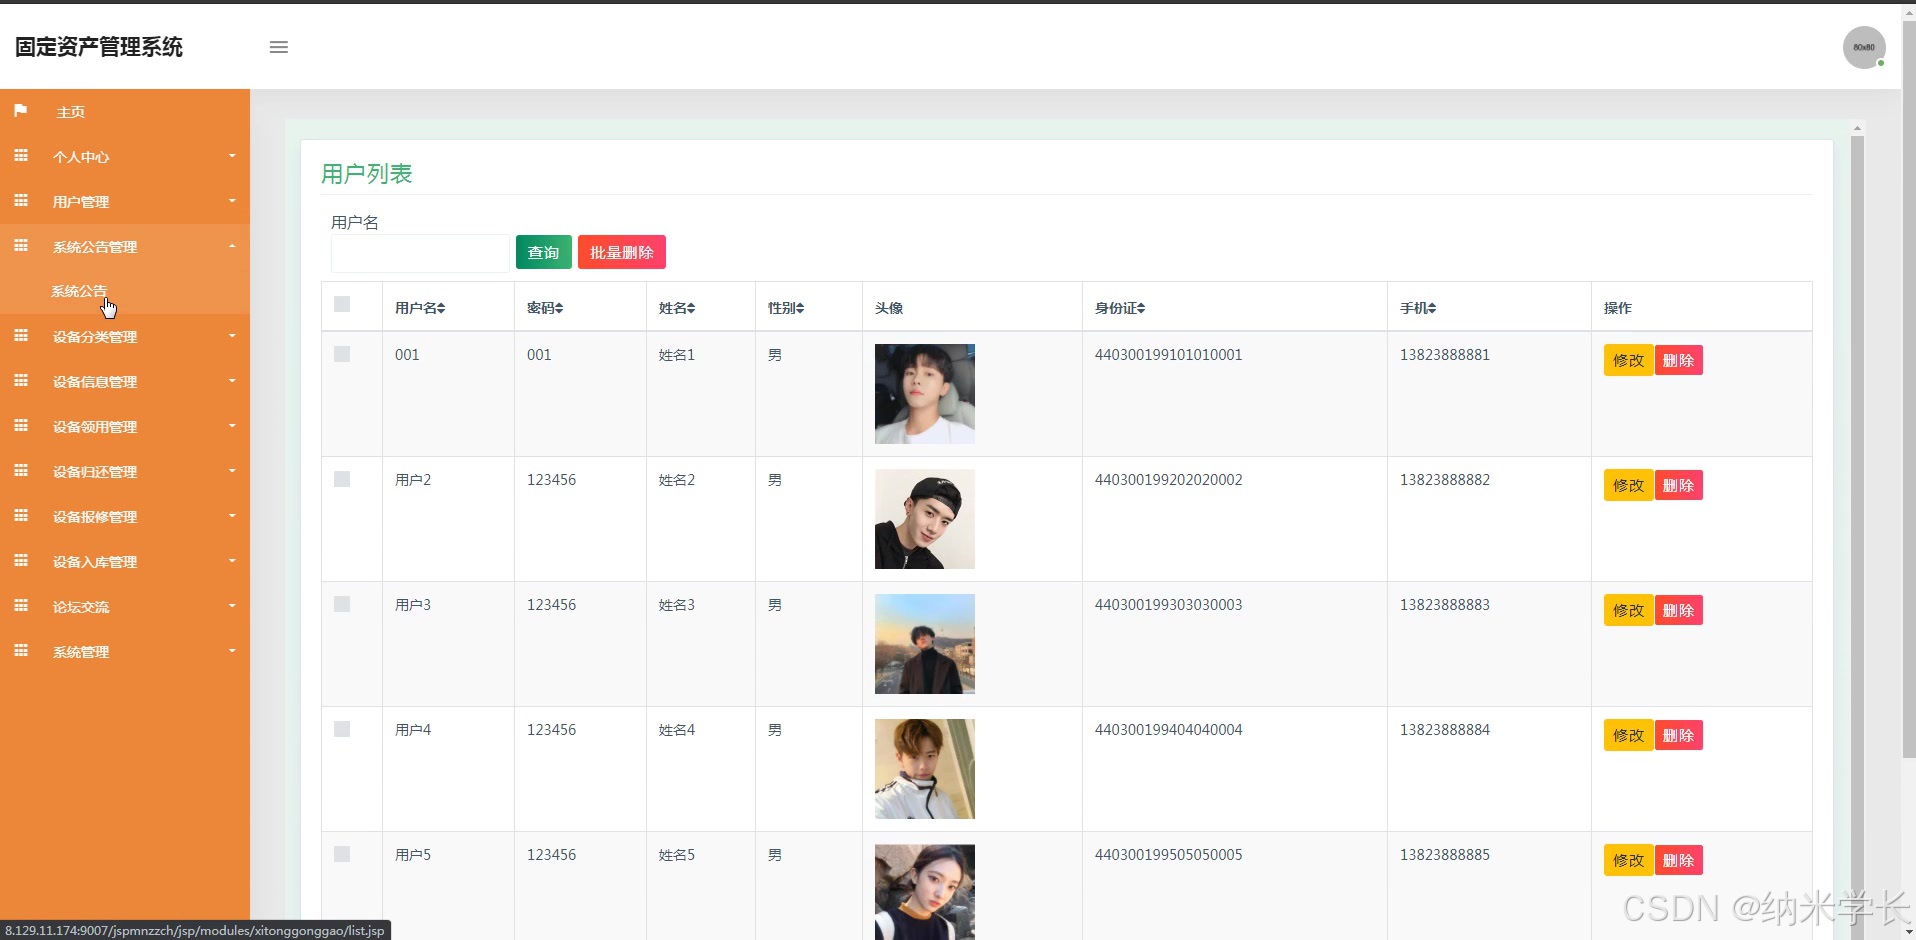Collapse 系统公告管理 menu arrow
Screen dimensions: 1916x940
(x=232, y=245)
